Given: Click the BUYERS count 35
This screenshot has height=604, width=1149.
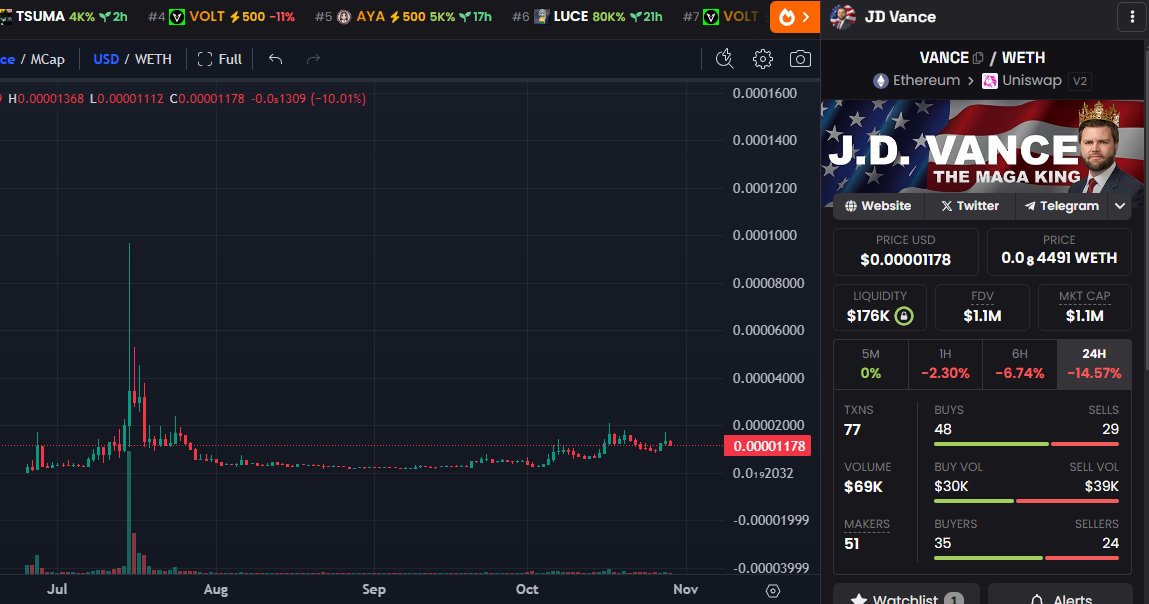Looking at the screenshot, I should click(x=942, y=543).
